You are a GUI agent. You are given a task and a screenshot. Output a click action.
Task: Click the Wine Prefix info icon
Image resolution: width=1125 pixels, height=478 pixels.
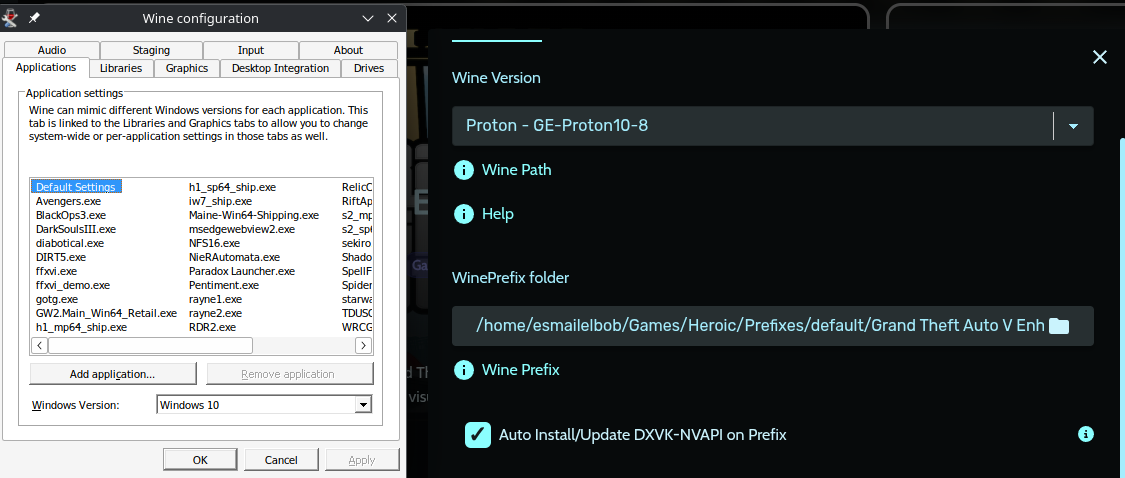coord(464,370)
